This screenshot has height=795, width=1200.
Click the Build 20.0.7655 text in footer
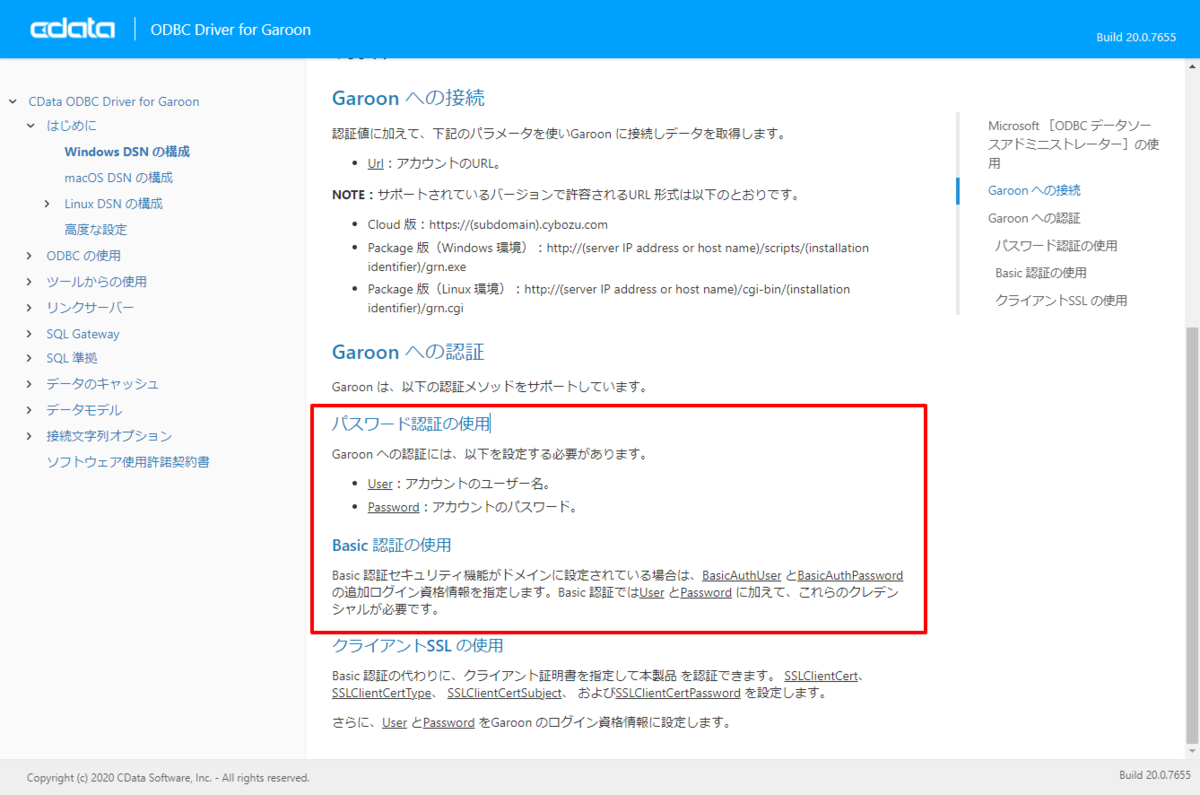coord(1155,776)
